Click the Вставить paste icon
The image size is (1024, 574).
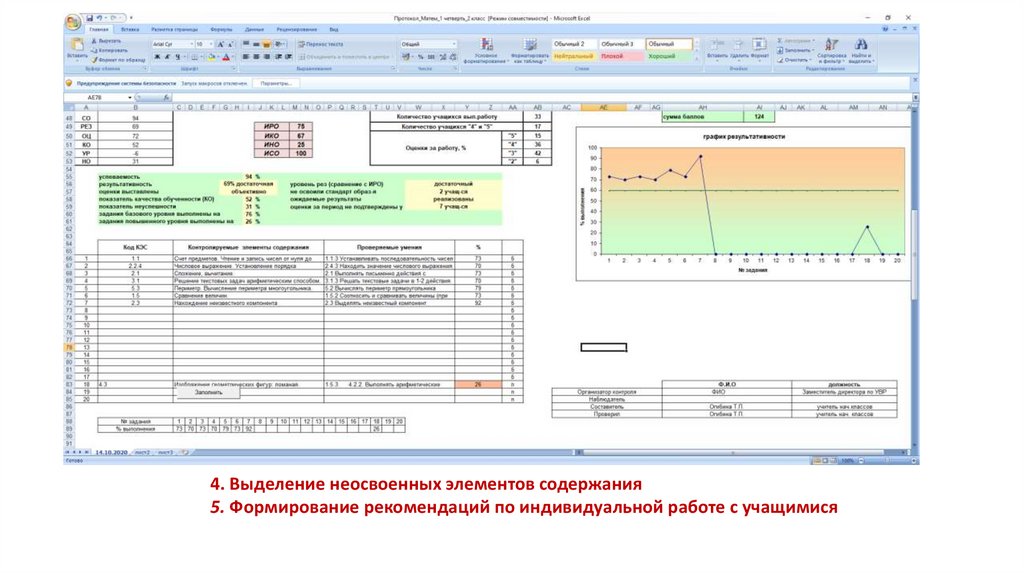click(x=76, y=46)
